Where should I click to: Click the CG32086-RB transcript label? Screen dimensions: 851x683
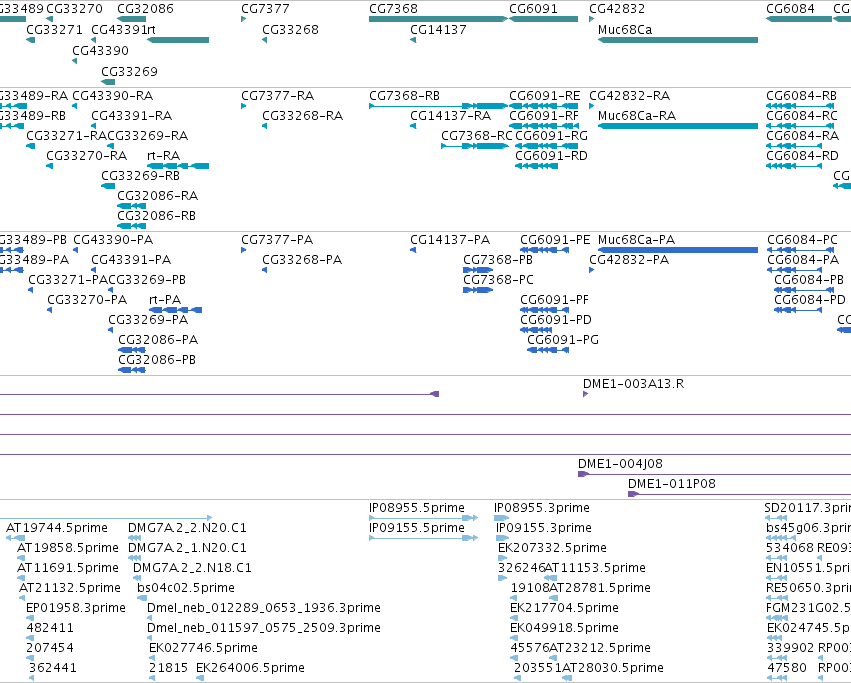tap(156, 216)
